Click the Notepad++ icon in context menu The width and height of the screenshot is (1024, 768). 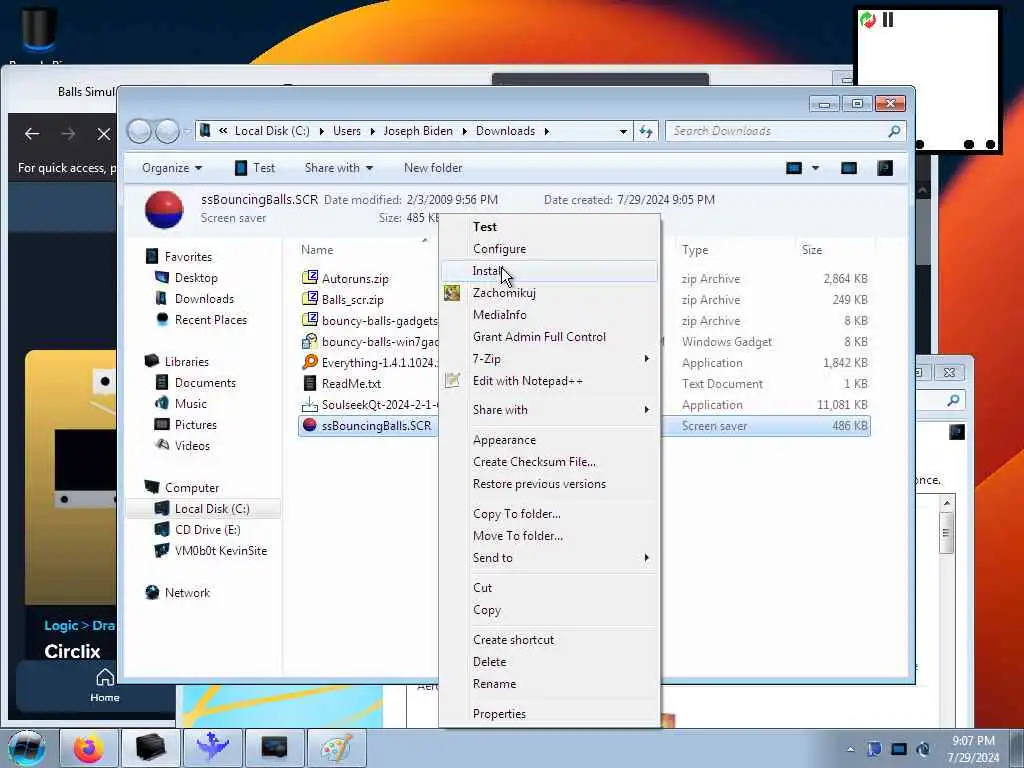coord(453,380)
